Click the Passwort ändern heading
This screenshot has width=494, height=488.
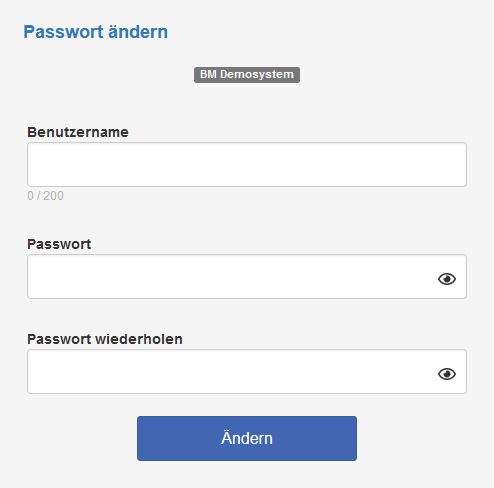click(x=96, y=32)
